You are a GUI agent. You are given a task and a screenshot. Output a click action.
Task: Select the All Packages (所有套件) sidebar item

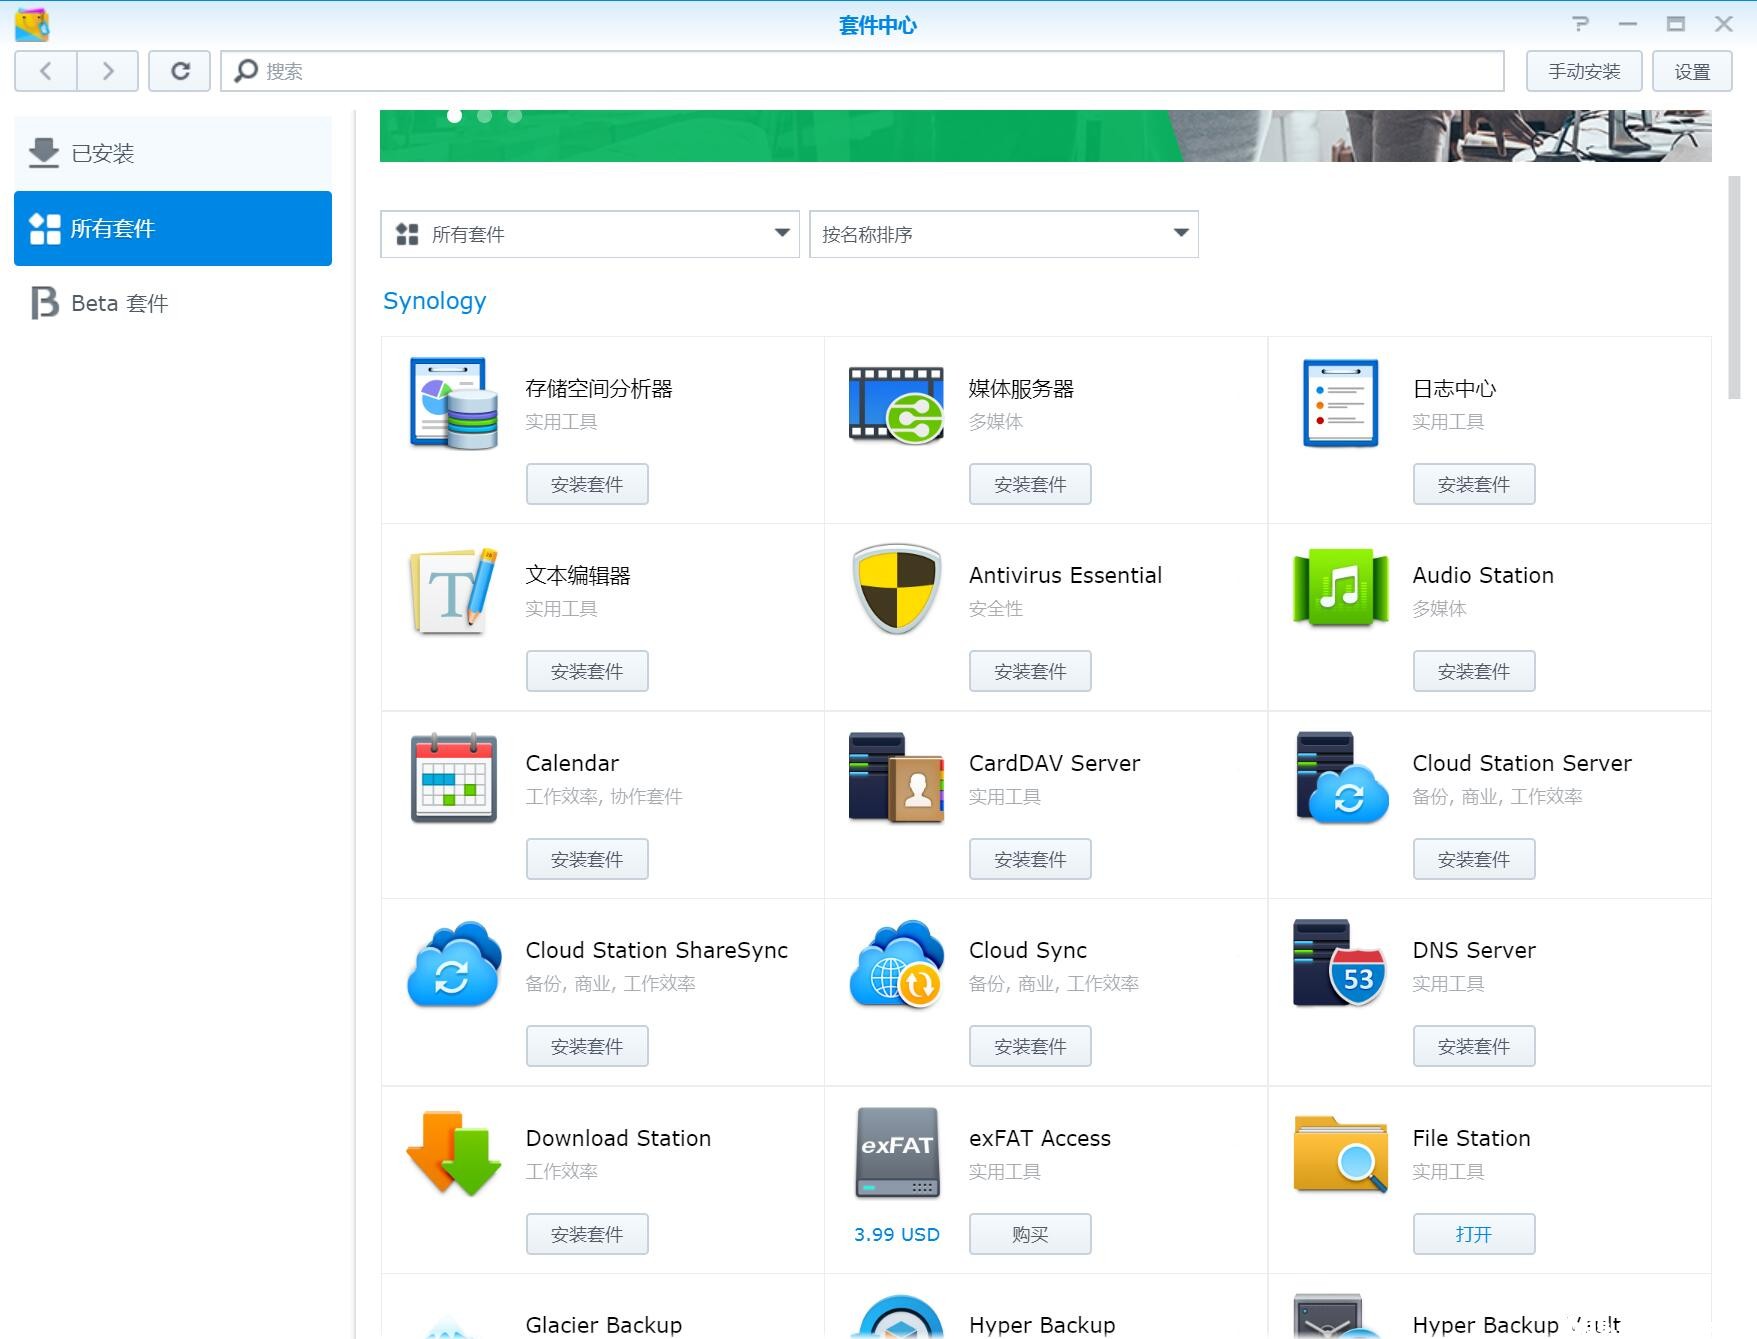[x=173, y=228]
